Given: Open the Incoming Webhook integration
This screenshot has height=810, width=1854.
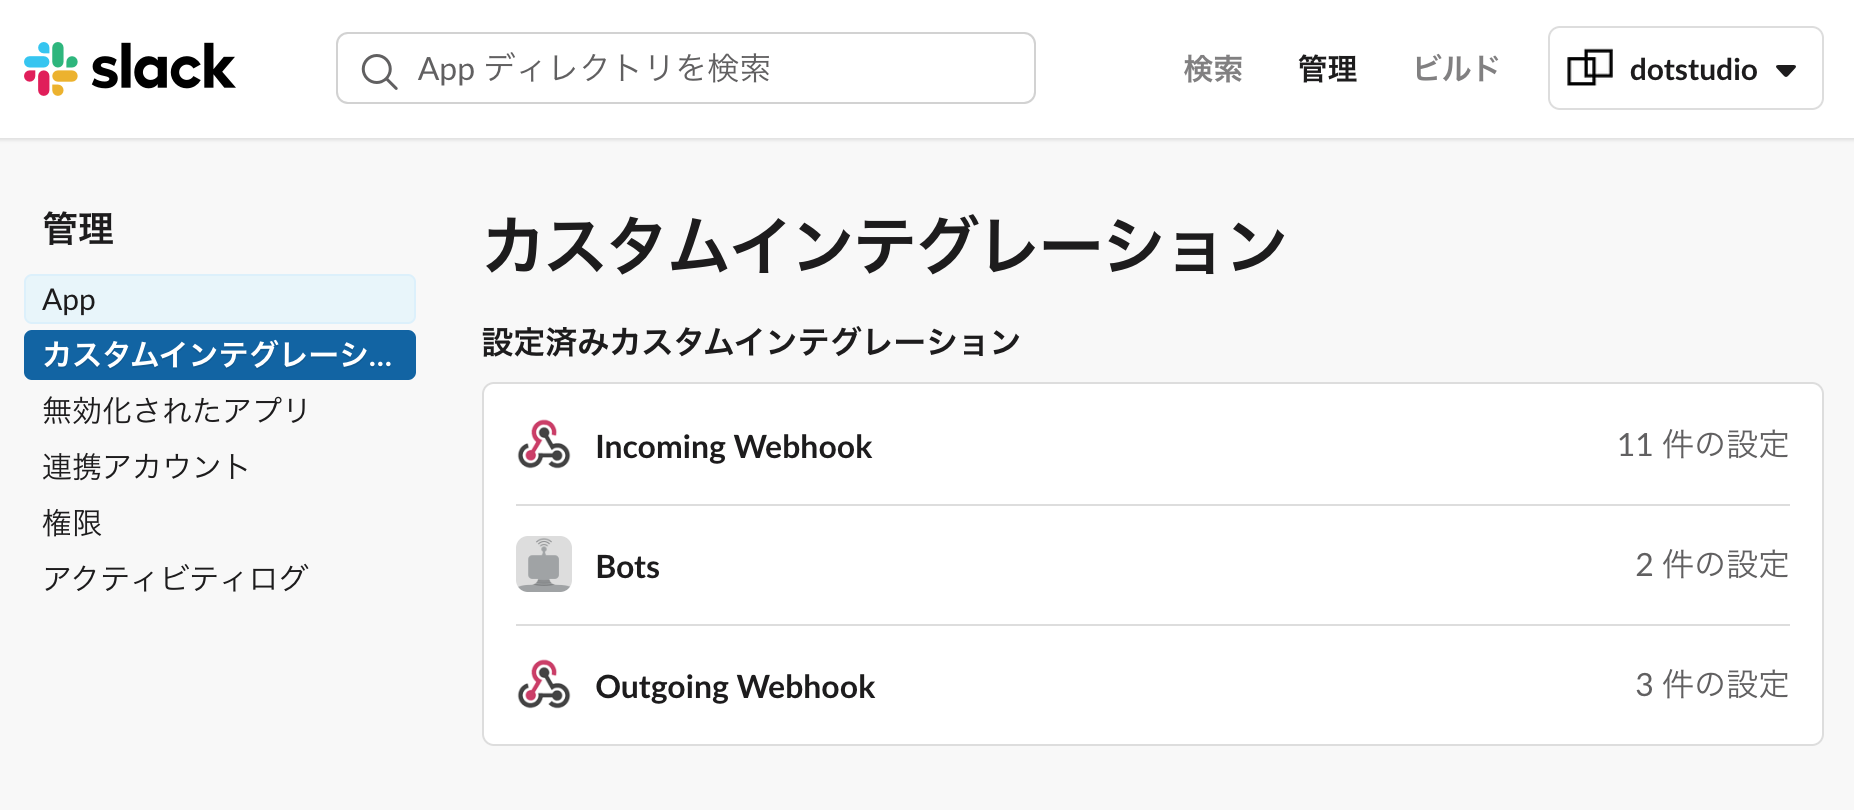Looking at the screenshot, I should [733, 446].
